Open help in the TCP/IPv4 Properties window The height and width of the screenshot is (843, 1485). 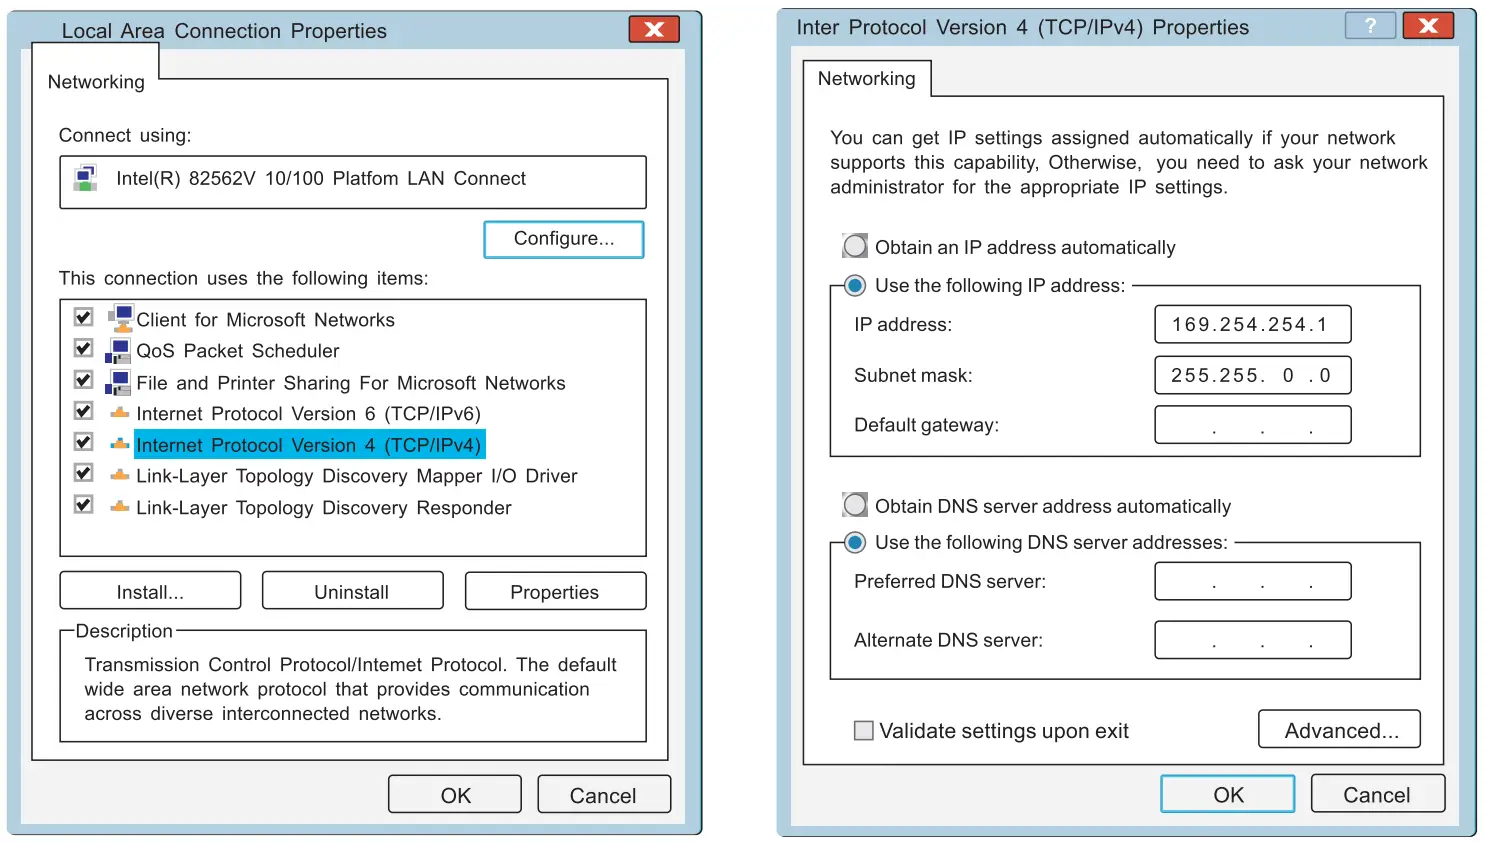point(1370,26)
